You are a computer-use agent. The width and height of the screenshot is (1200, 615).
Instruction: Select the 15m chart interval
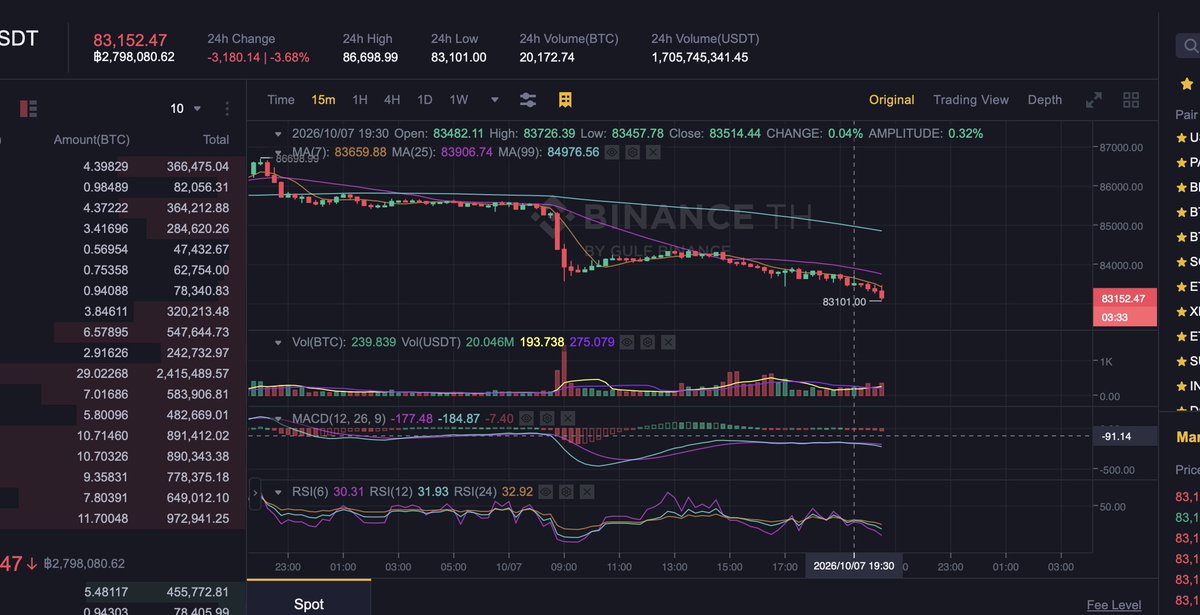323,100
